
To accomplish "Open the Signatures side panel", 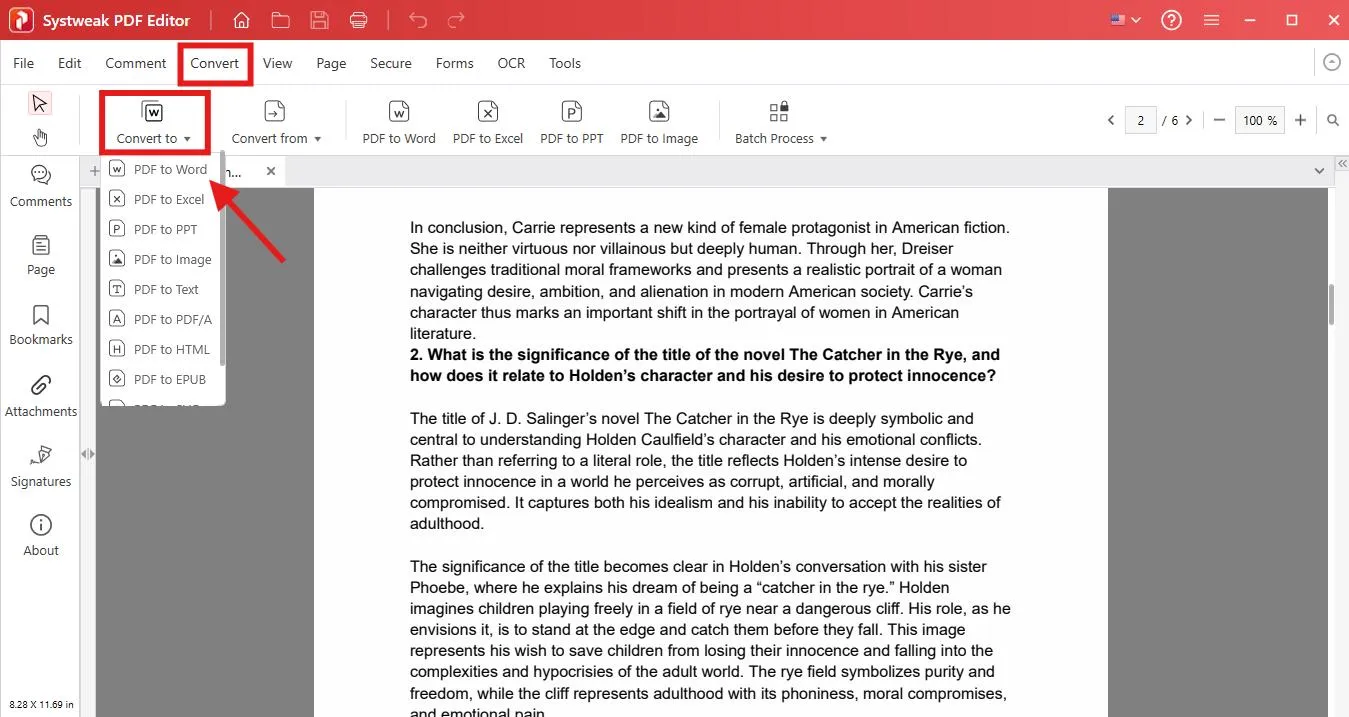I will (41, 466).
